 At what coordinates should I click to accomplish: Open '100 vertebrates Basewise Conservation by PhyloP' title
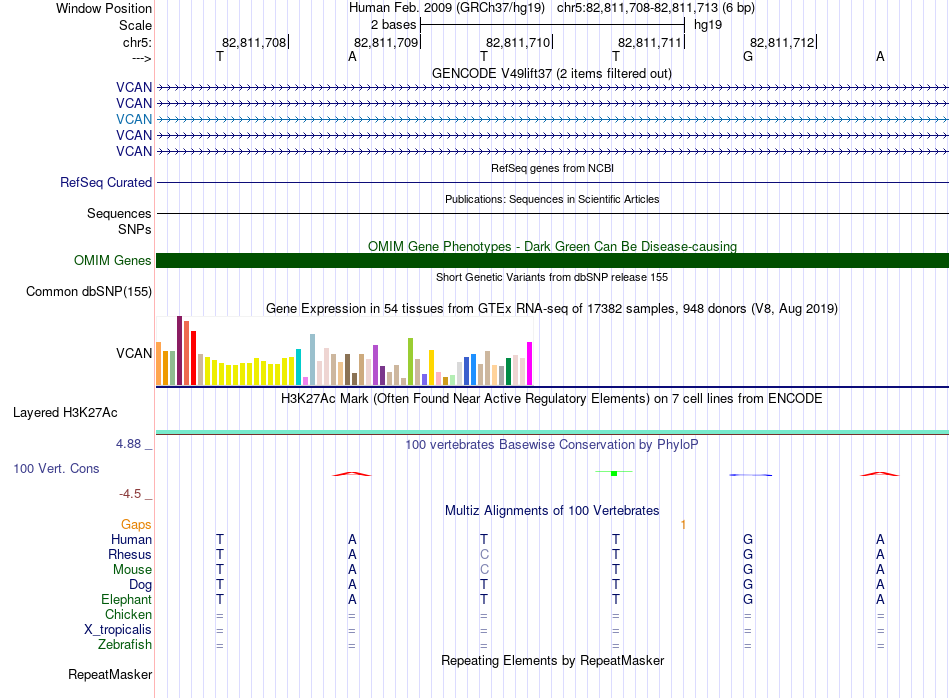tap(551, 445)
